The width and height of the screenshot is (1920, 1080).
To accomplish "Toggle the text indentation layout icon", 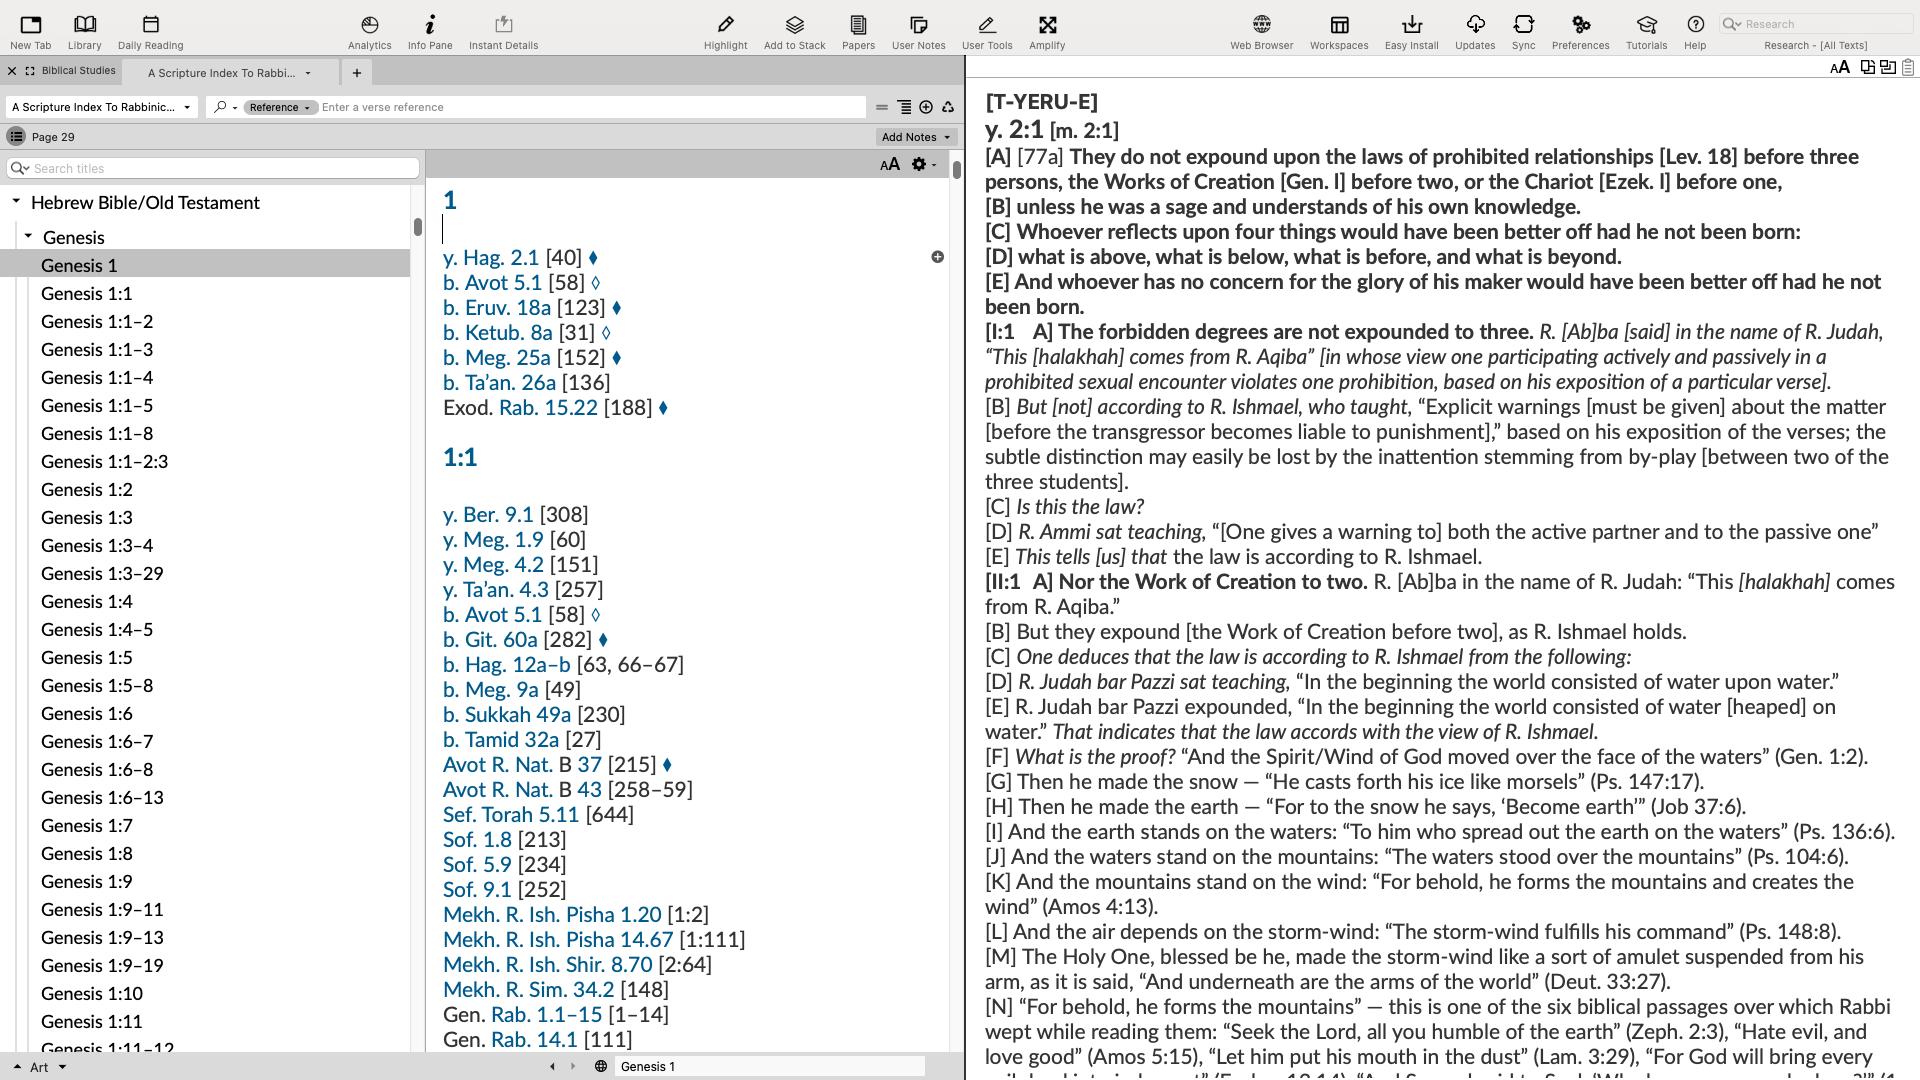I will [904, 107].
